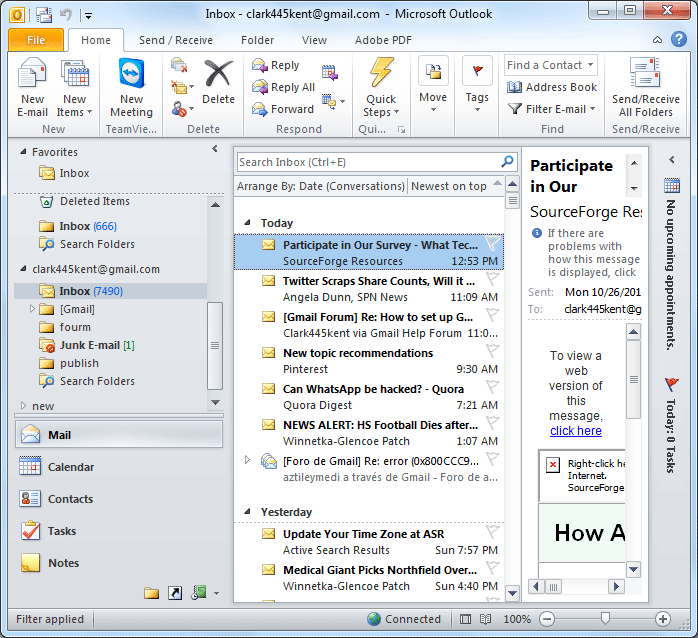Create a New E-mail message
This screenshot has height=638, width=698.
[x=32, y=88]
